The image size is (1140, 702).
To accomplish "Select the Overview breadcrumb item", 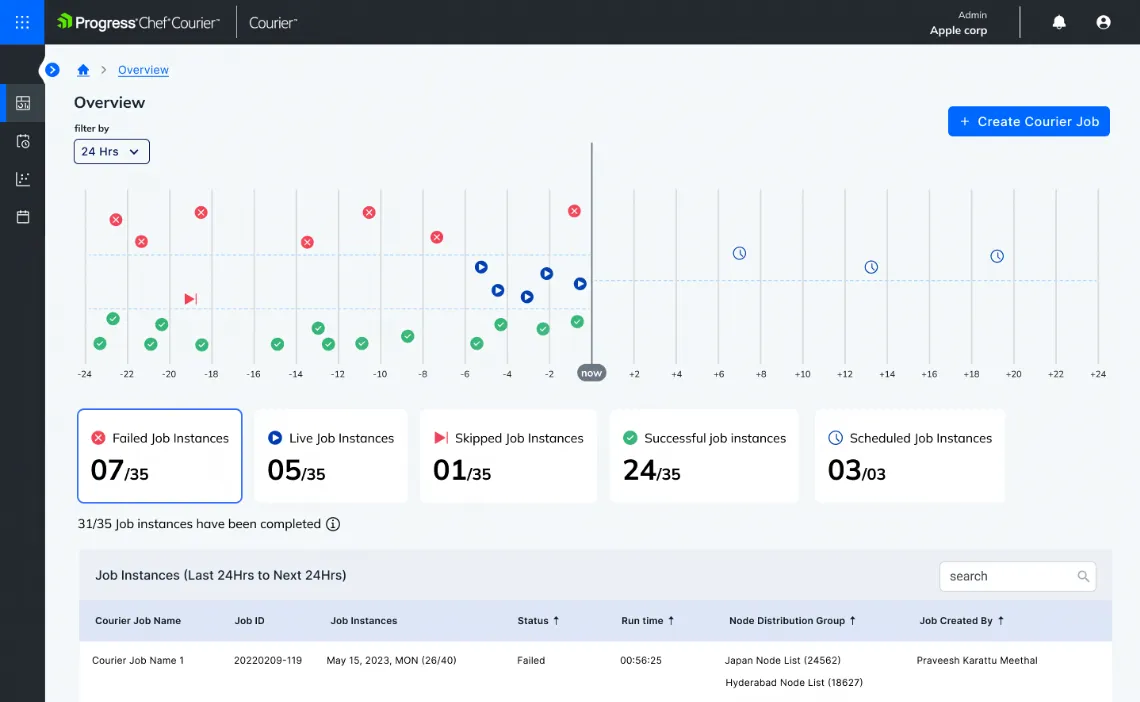I will [x=143, y=70].
